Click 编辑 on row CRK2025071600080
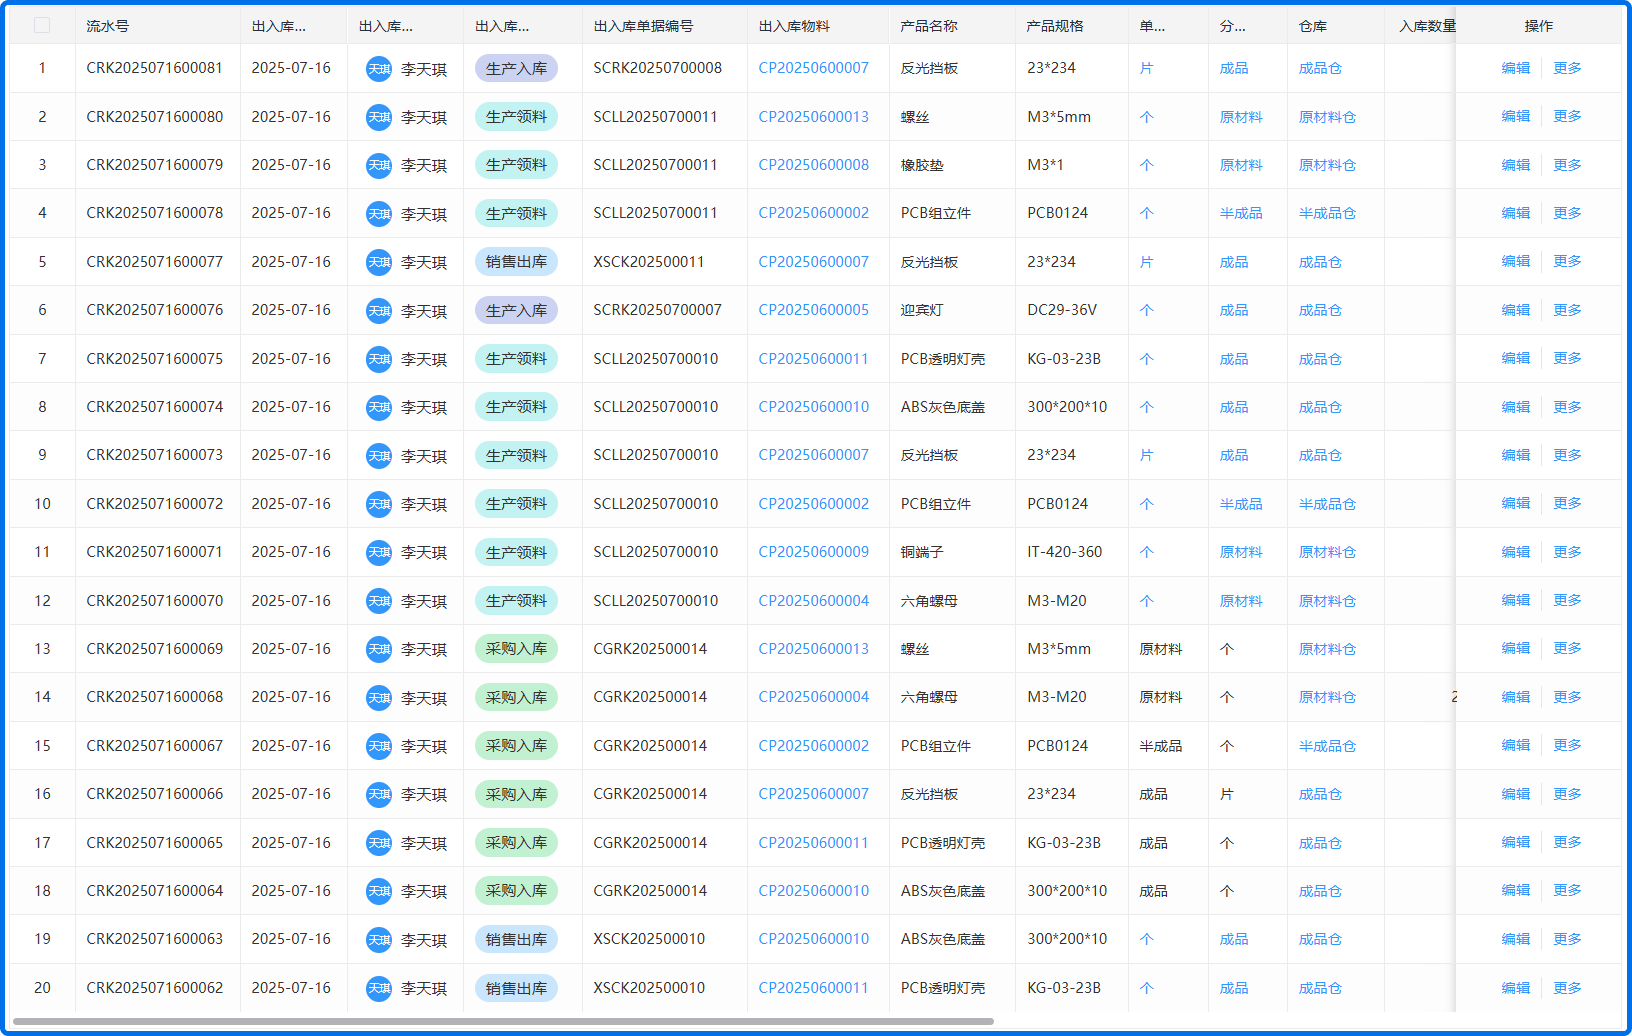The height and width of the screenshot is (1036, 1632). tap(1516, 116)
